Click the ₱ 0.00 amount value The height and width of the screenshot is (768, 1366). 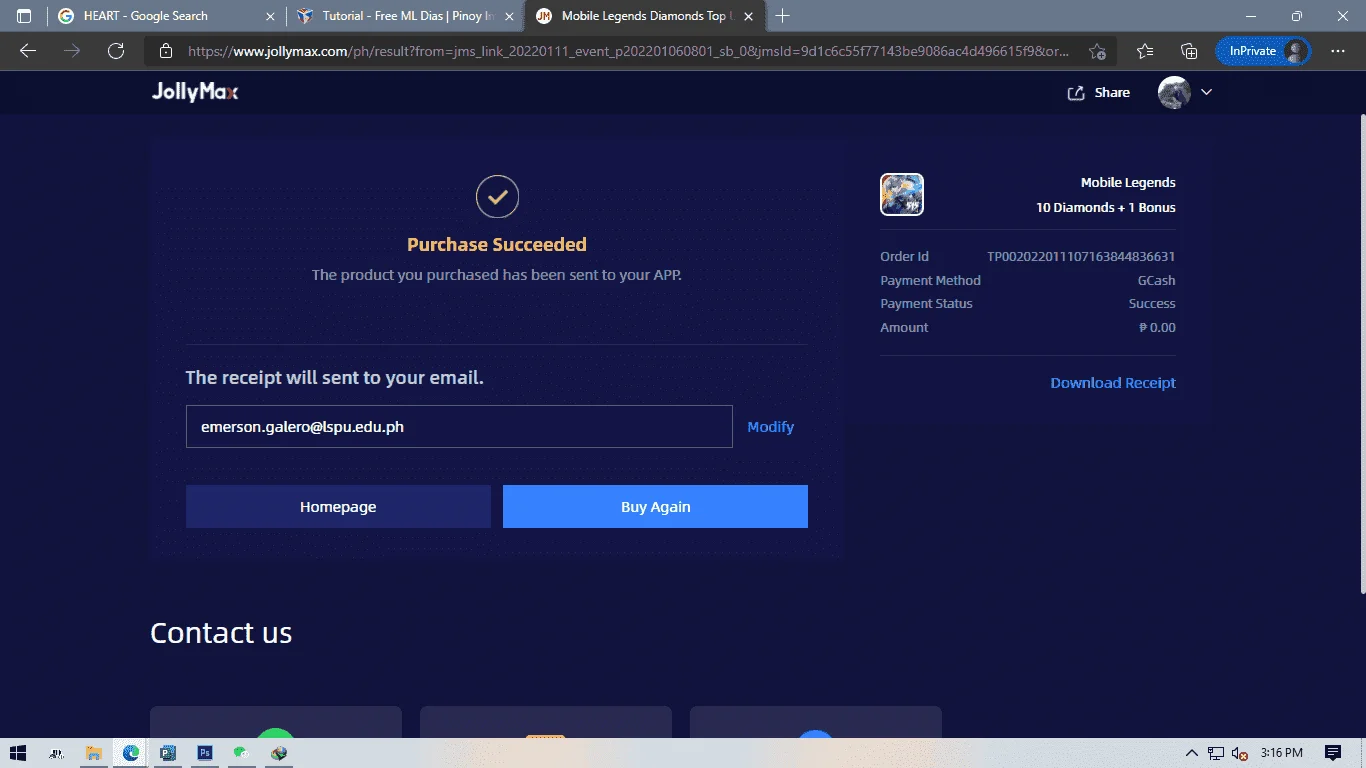click(1157, 327)
